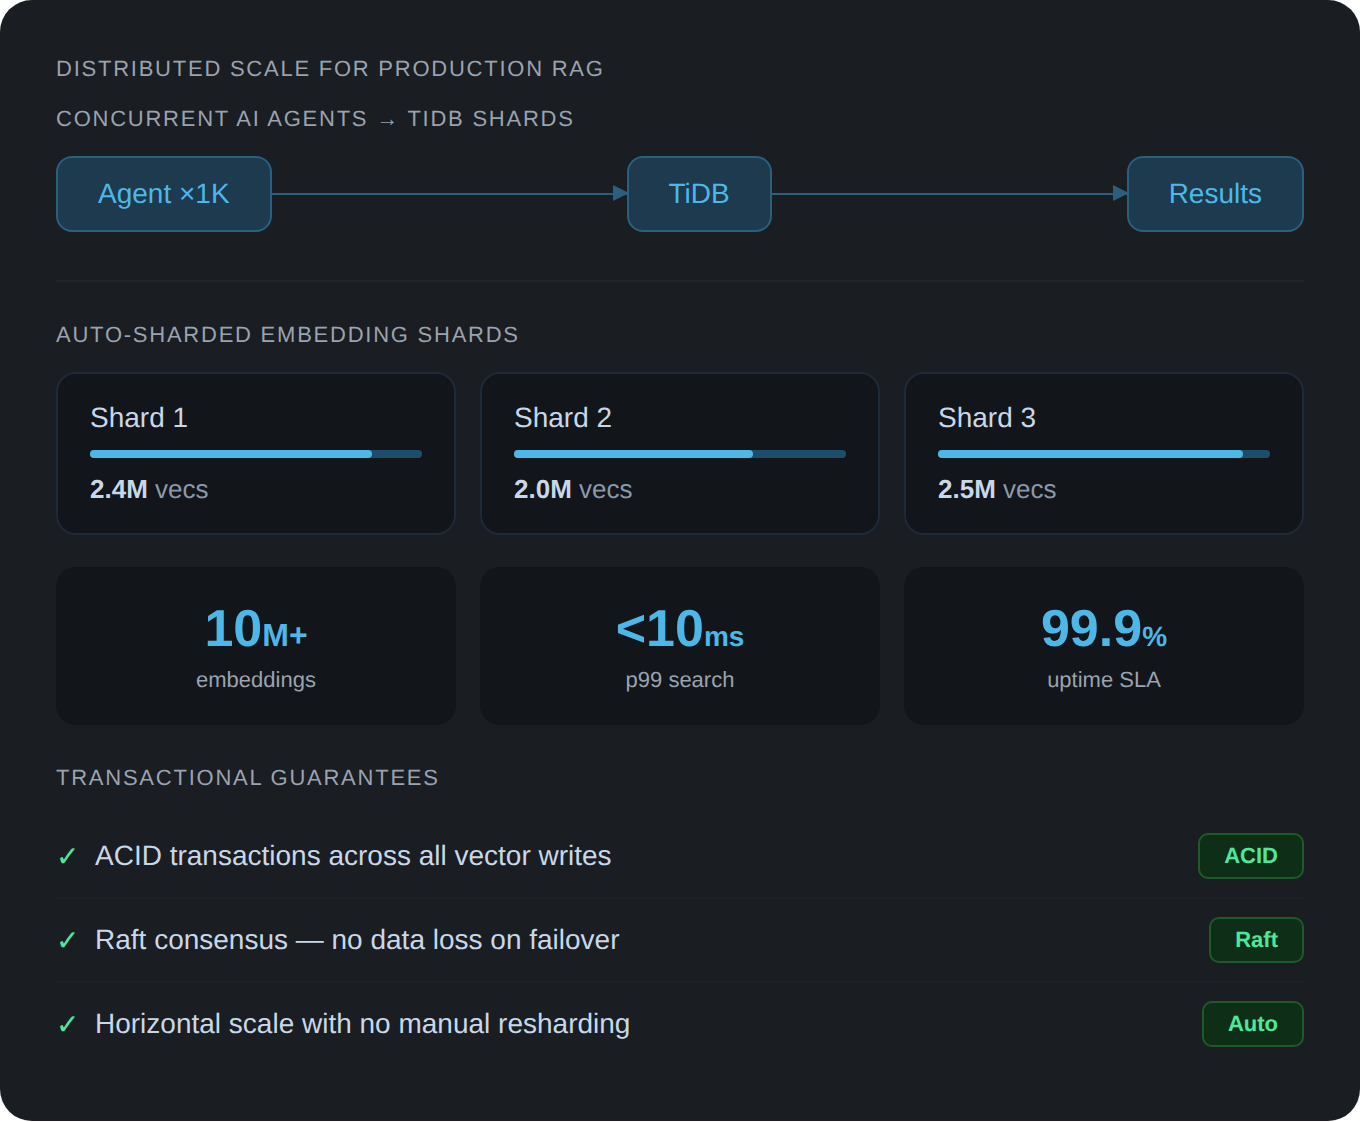The width and height of the screenshot is (1360, 1122).
Task: Click the arrowhead pointing into TiDB
Action: (x=620, y=194)
